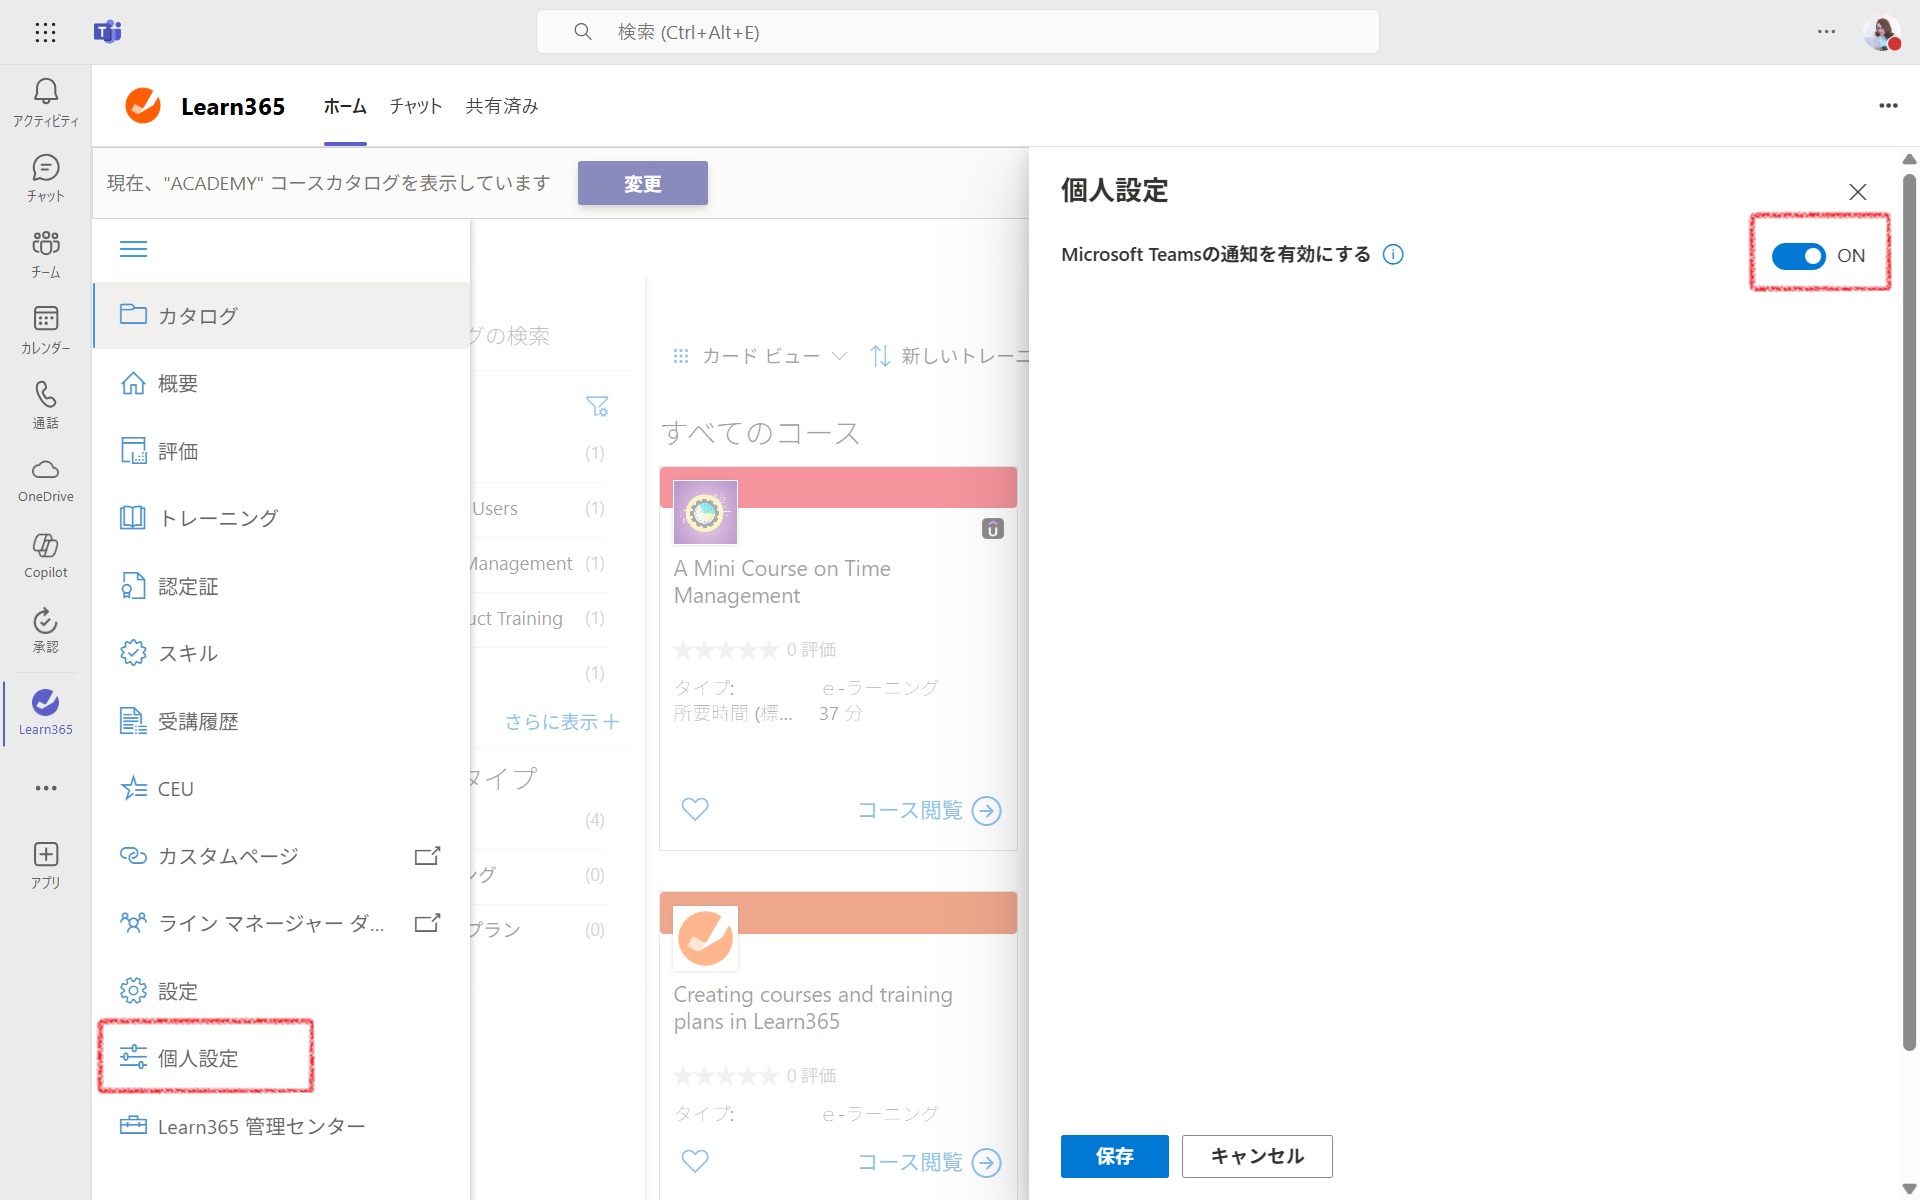The image size is (1920, 1200).
Task: Open the Learn365 tab options ellipsis
Action: 1888,106
